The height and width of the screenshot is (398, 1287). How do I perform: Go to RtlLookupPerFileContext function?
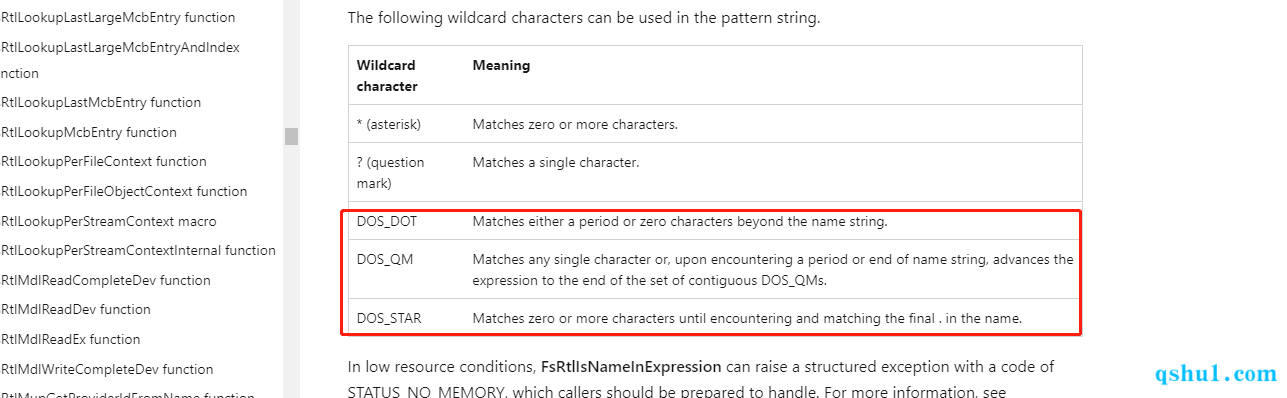point(103,162)
